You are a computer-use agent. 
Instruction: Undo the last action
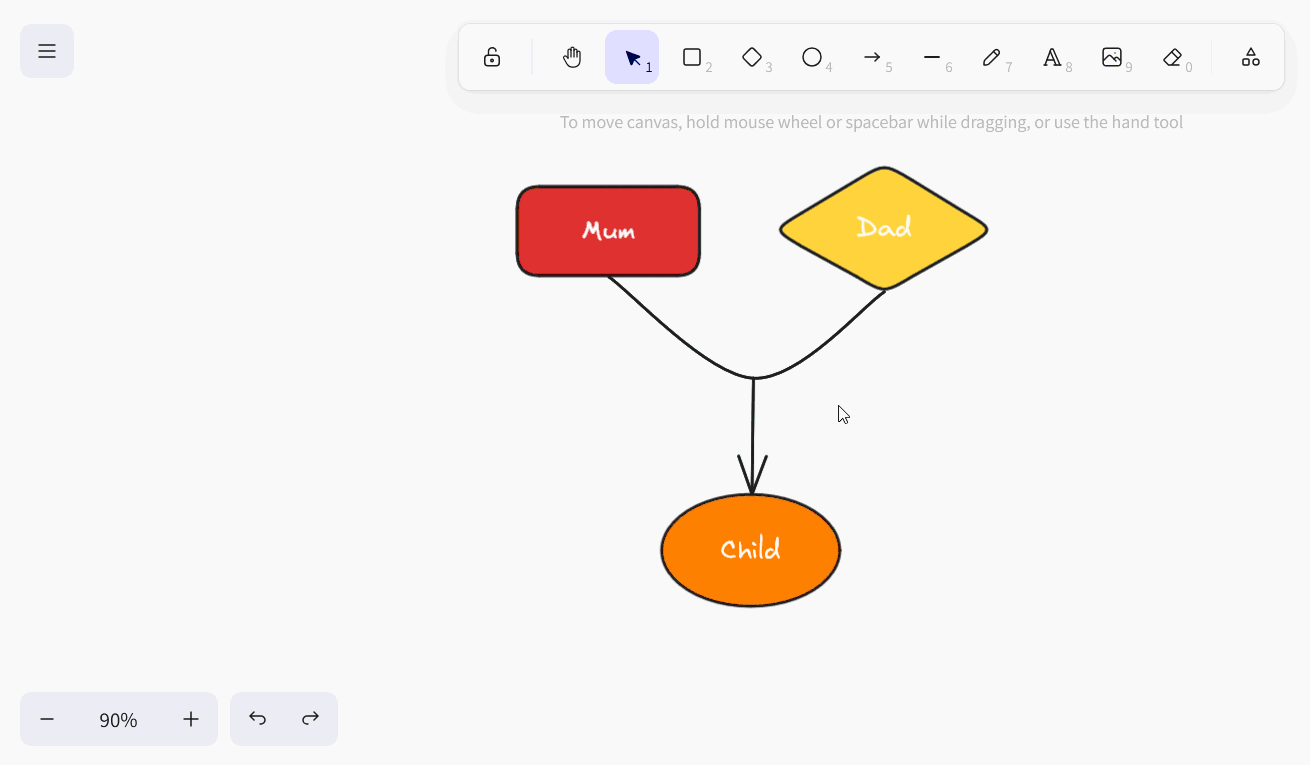(257, 719)
